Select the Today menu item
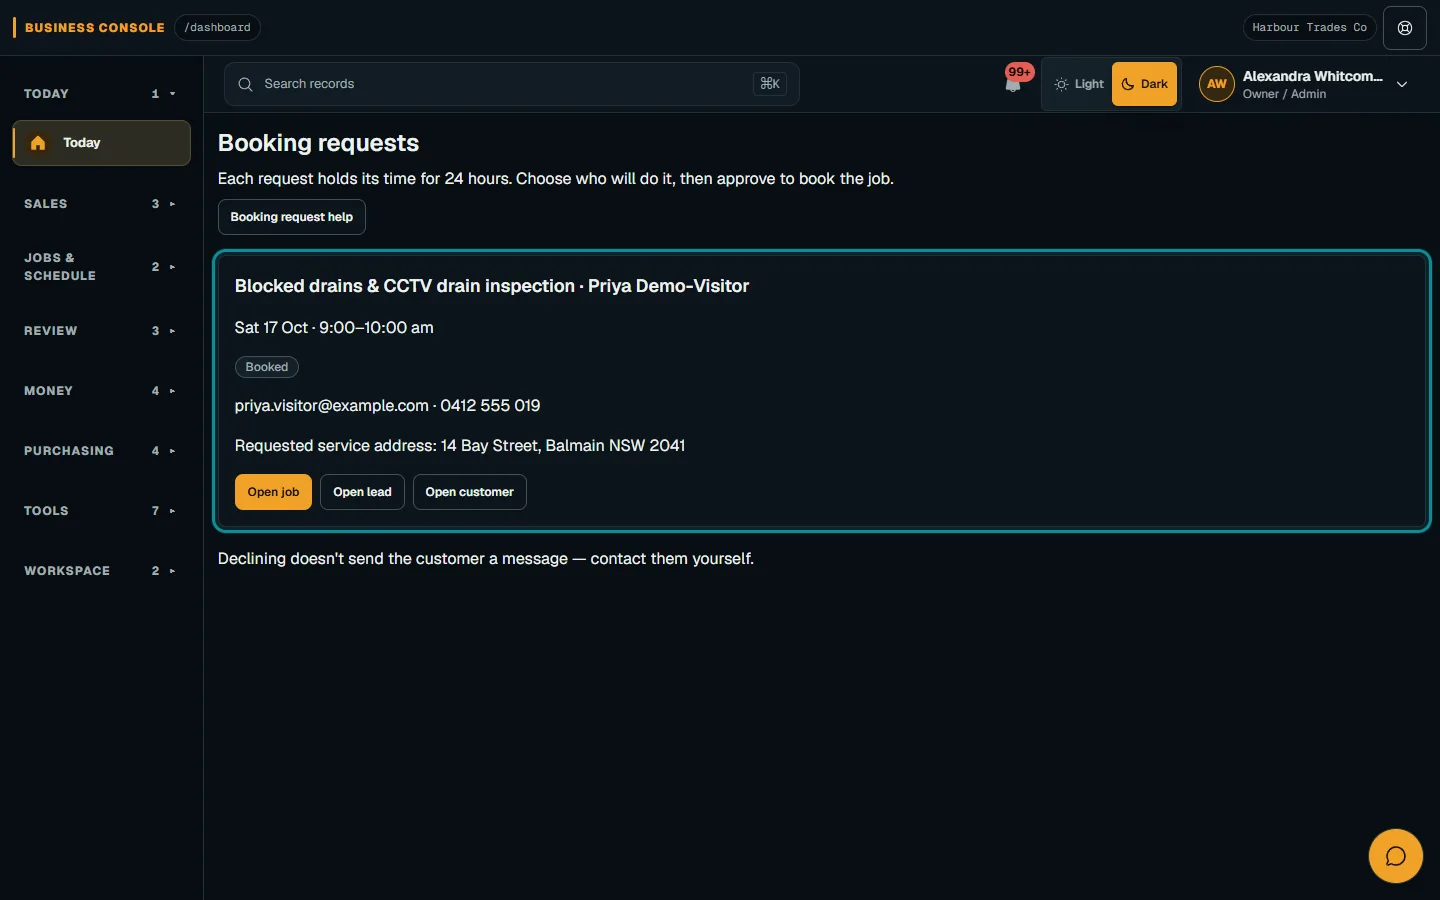Viewport: 1440px width, 900px height. tap(101, 143)
